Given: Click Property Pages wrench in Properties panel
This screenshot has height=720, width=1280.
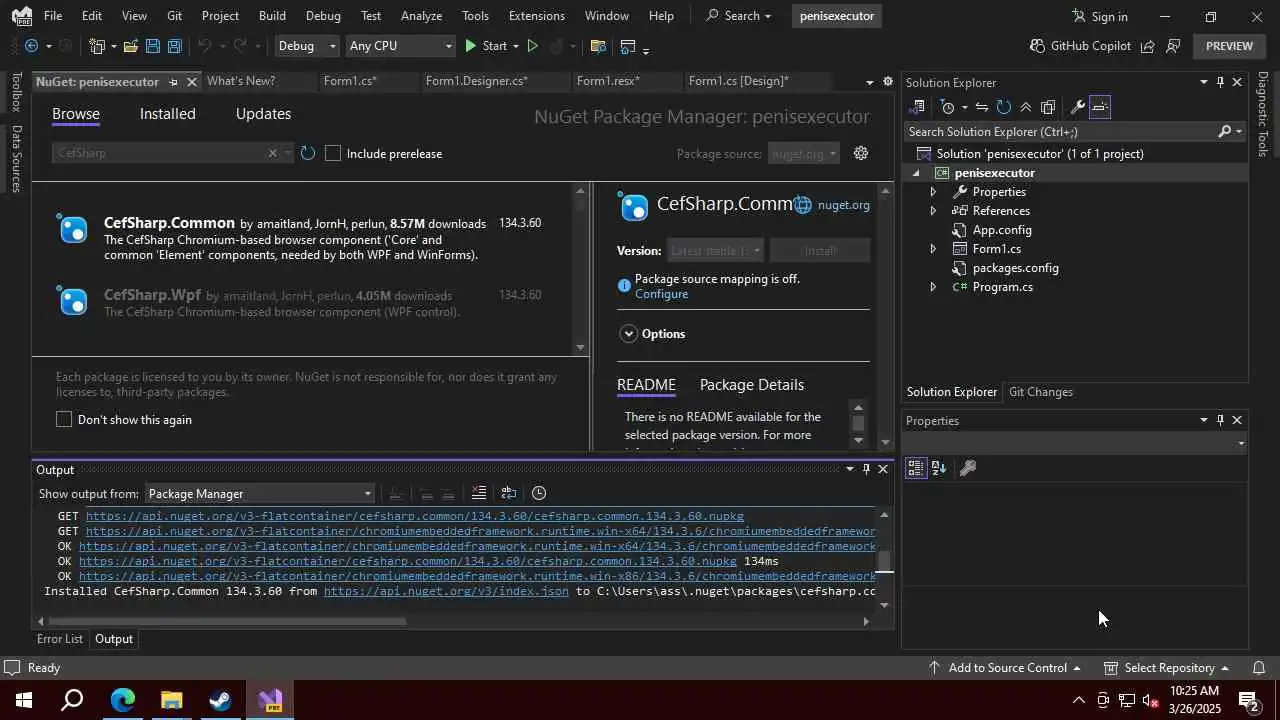Looking at the screenshot, I should click(967, 467).
